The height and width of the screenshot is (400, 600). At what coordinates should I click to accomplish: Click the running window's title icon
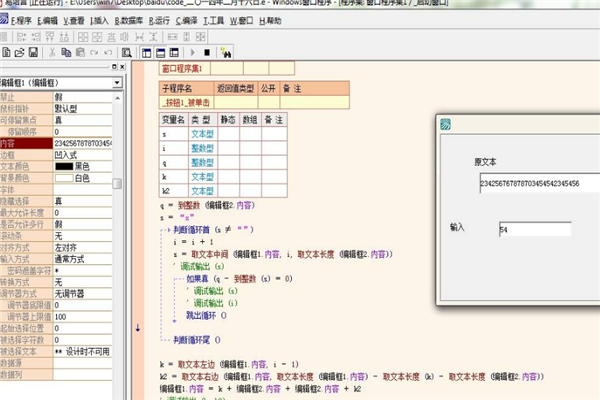[x=445, y=124]
